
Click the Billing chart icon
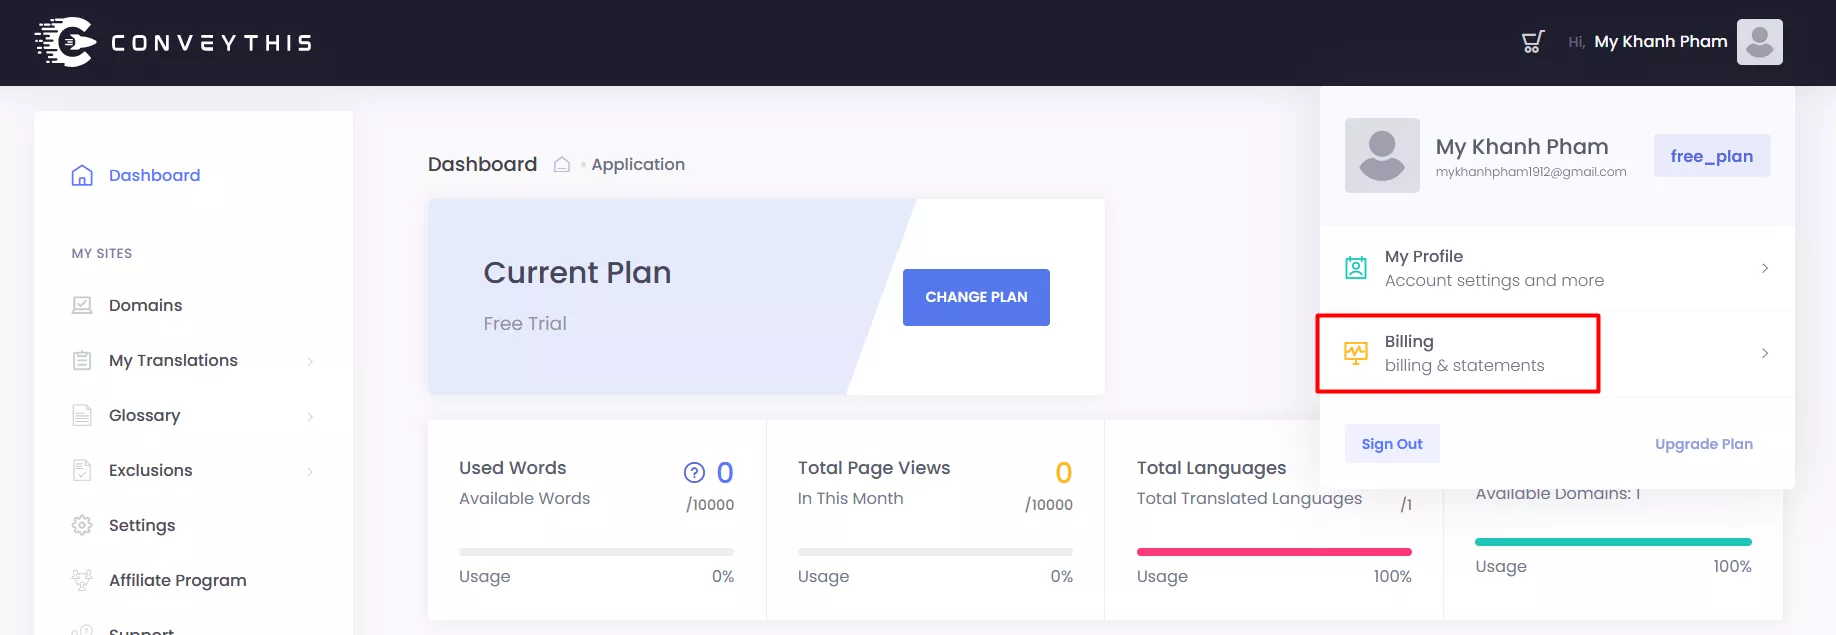coord(1356,353)
